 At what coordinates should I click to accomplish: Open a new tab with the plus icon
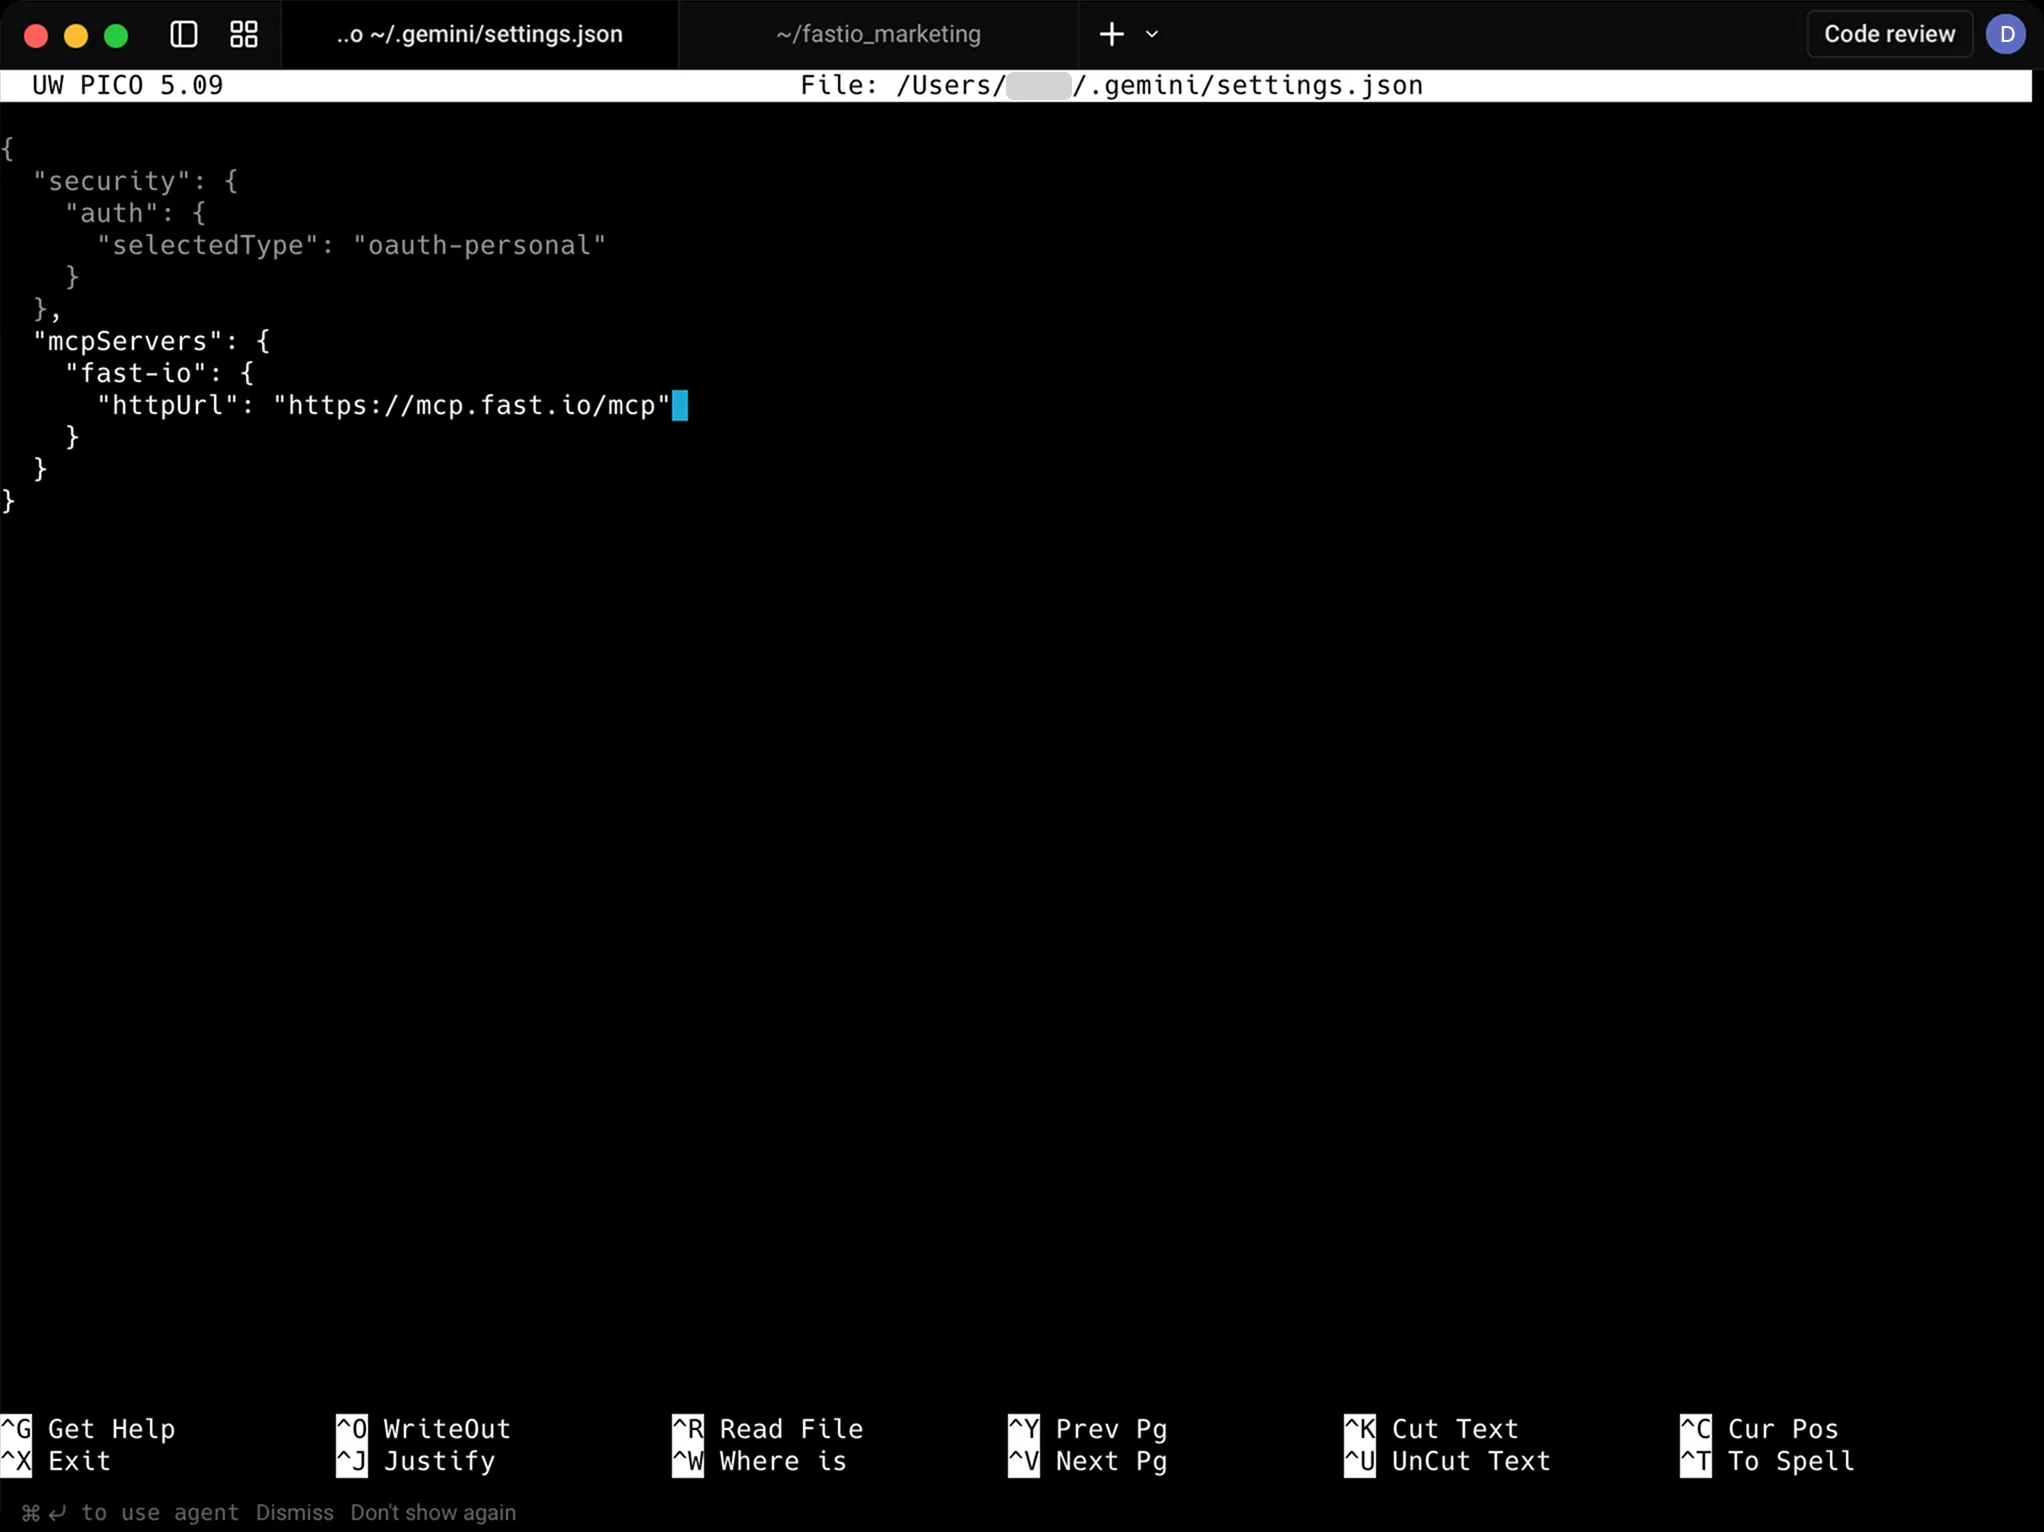tap(1110, 33)
